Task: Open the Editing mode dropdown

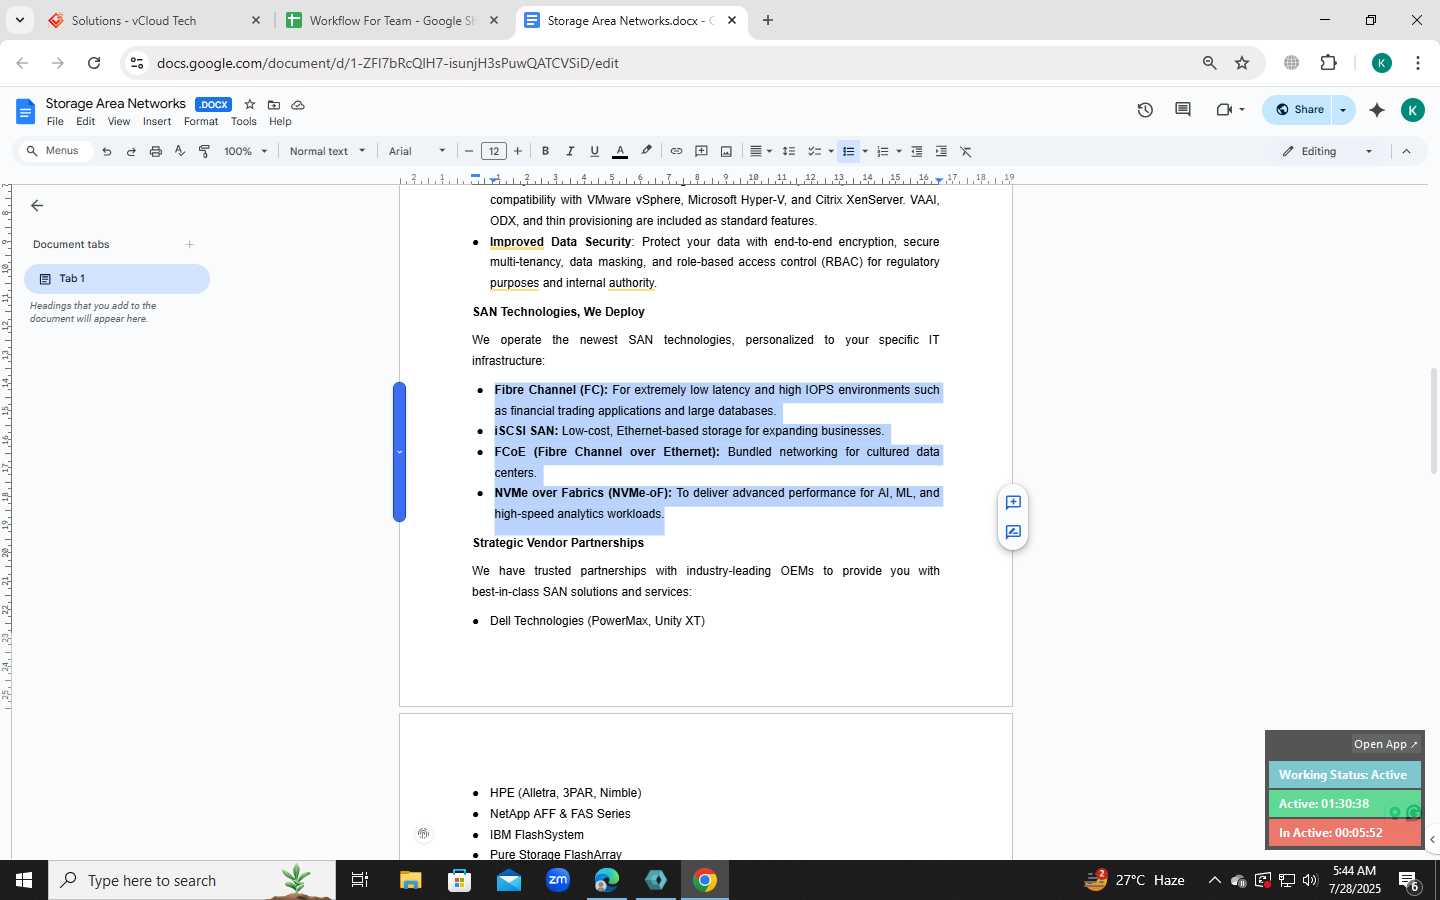Action: [x=1328, y=151]
